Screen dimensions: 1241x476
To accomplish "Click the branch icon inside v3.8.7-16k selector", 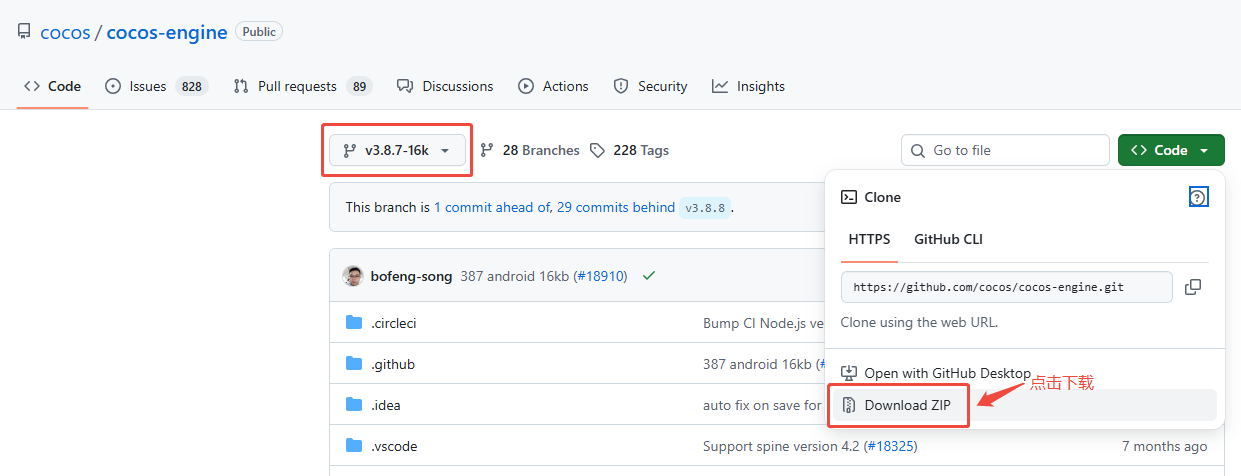I will coord(349,150).
